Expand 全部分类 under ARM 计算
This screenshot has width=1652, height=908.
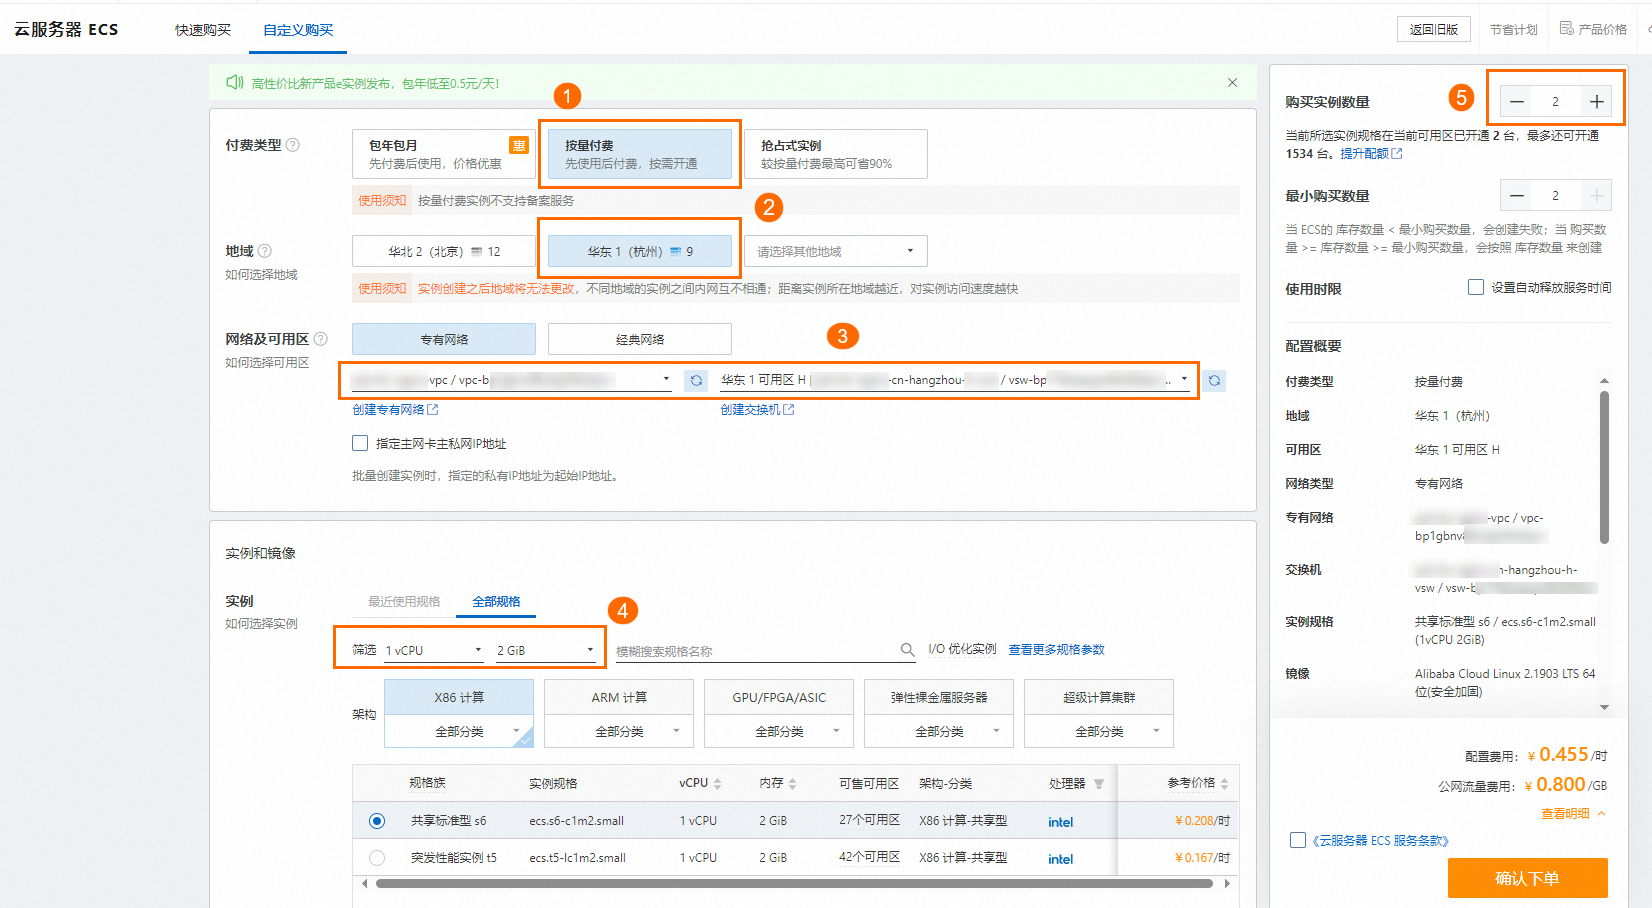click(x=619, y=732)
